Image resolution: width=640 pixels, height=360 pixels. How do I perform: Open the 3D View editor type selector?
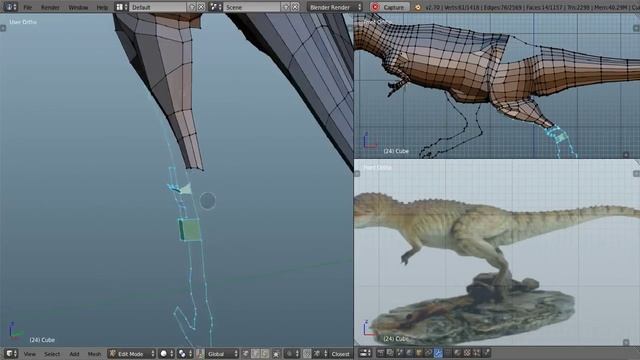pyautogui.click(x=11, y=353)
